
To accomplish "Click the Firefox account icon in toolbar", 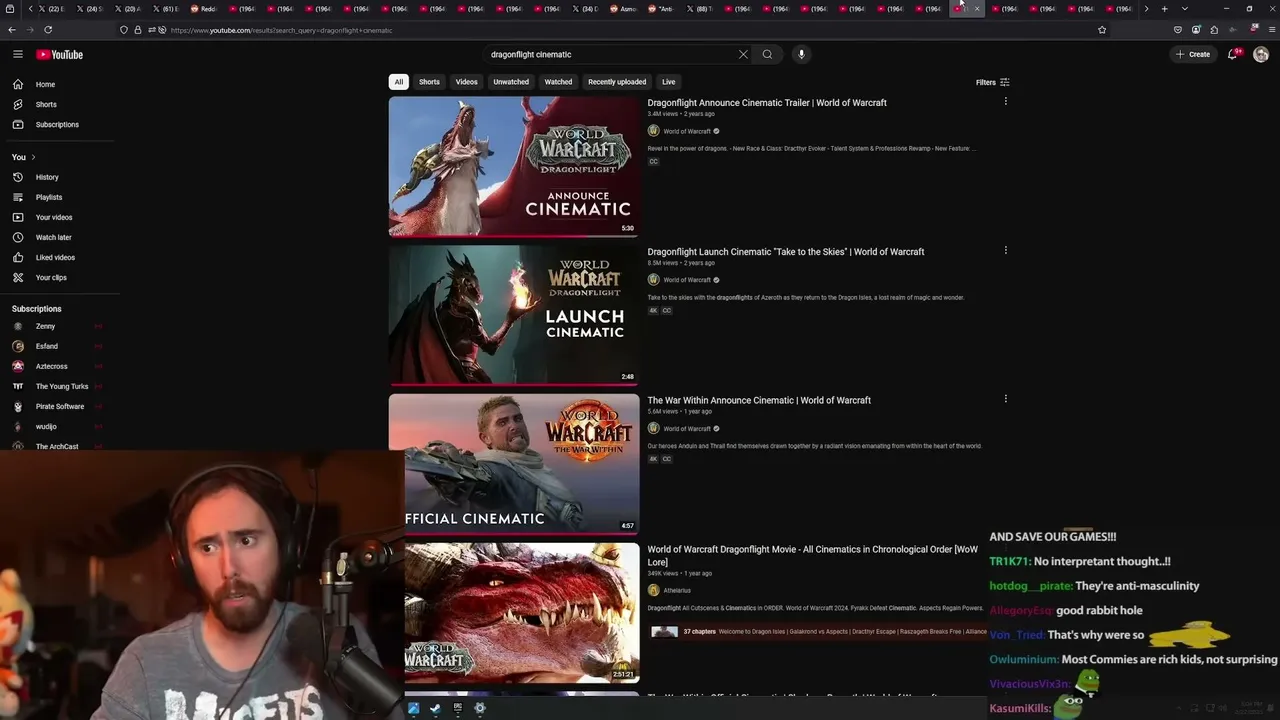I will 1196,30.
